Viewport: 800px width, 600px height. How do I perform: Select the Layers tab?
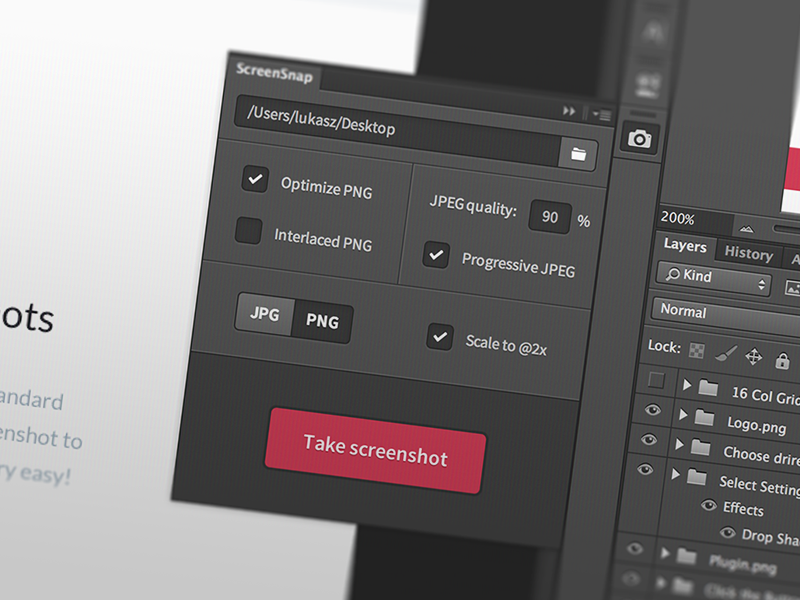pyautogui.click(x=685, y=246)
